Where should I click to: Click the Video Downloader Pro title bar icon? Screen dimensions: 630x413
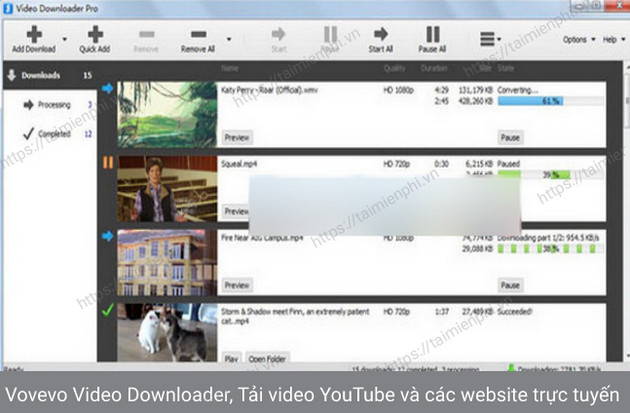(x=8, y=8)
